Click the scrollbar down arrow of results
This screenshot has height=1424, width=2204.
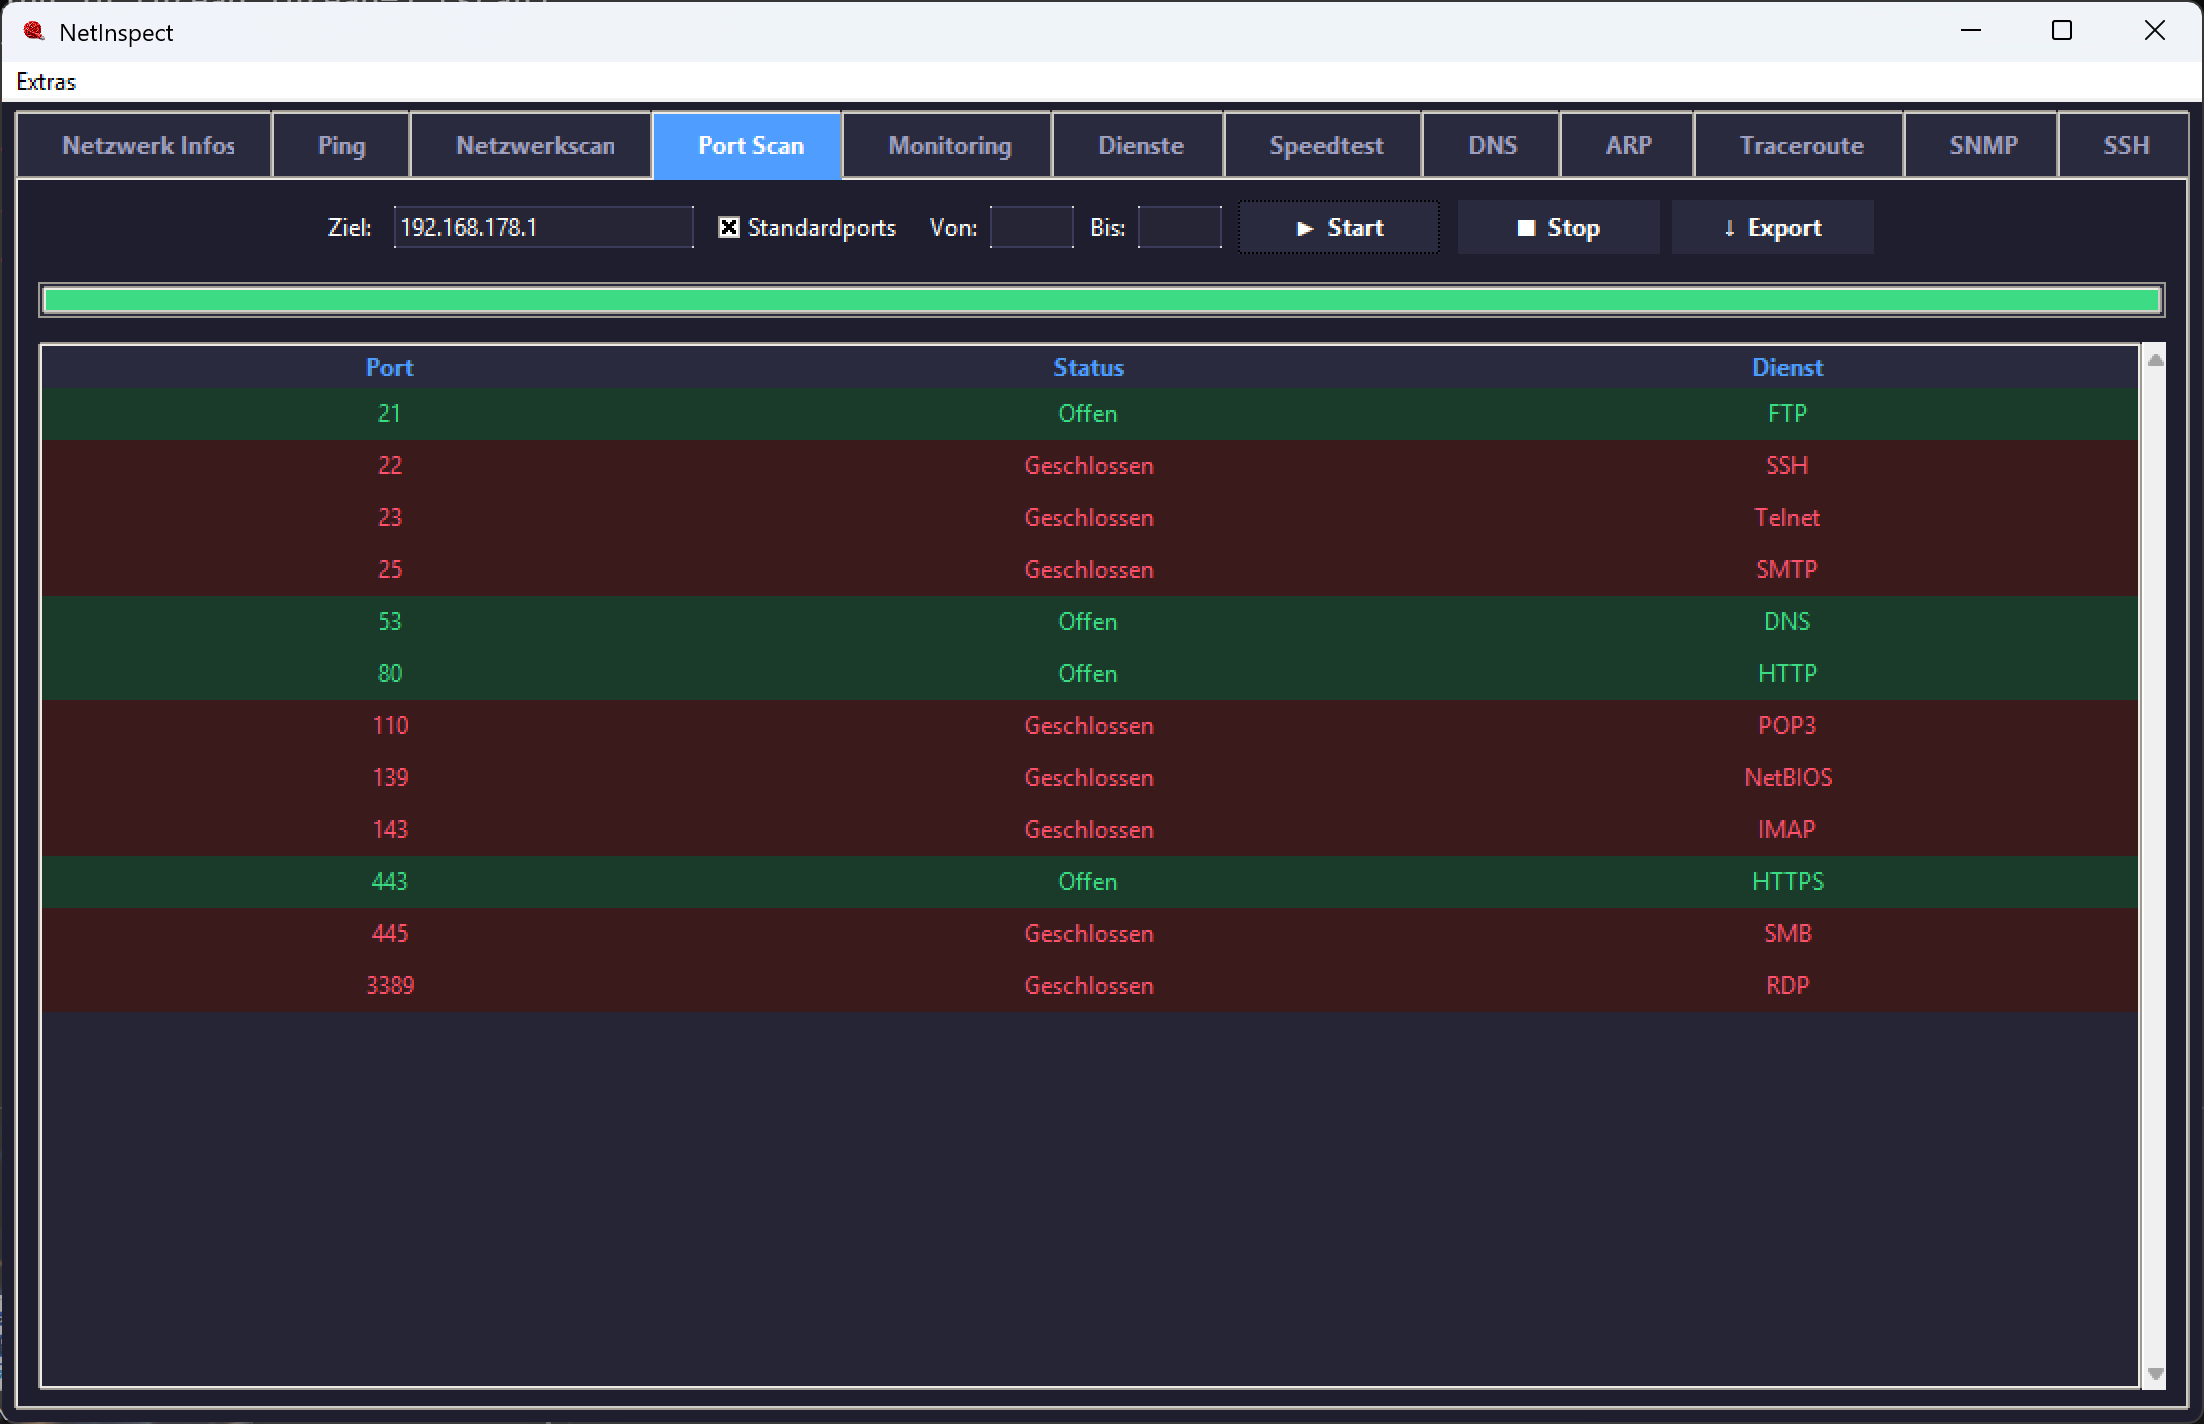(2155, 1374)
